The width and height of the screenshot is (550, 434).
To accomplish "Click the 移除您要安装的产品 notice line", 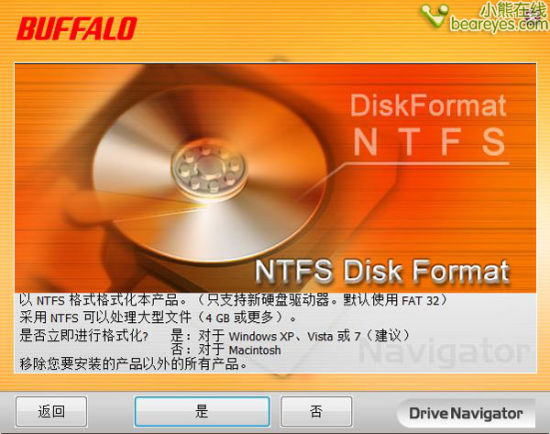I will pyautogui.click(x=133, y=364).
